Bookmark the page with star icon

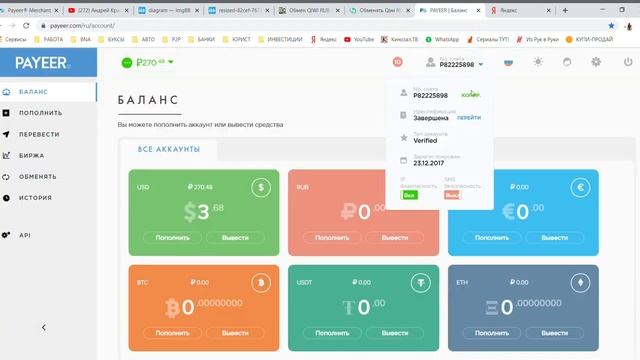pos(611,26)
